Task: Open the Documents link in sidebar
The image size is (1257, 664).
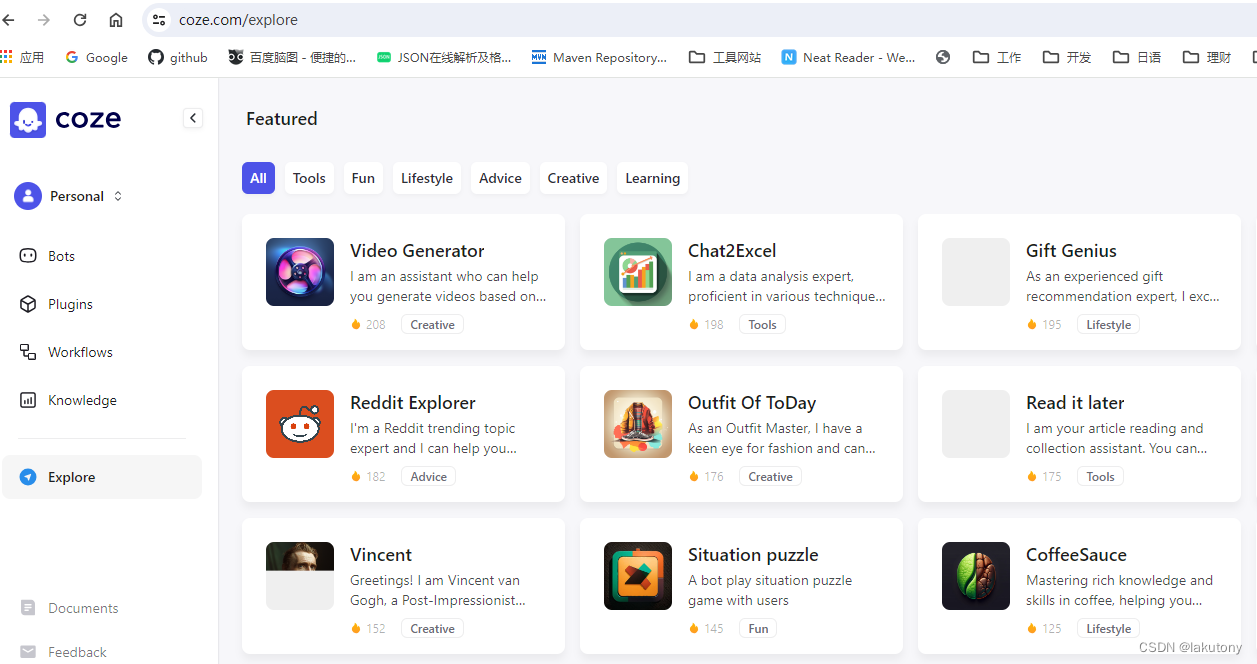Action: tap(83, 608)
